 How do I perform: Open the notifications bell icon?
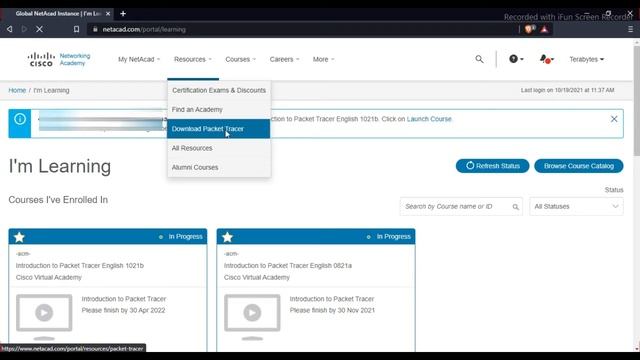click(546, 59)
